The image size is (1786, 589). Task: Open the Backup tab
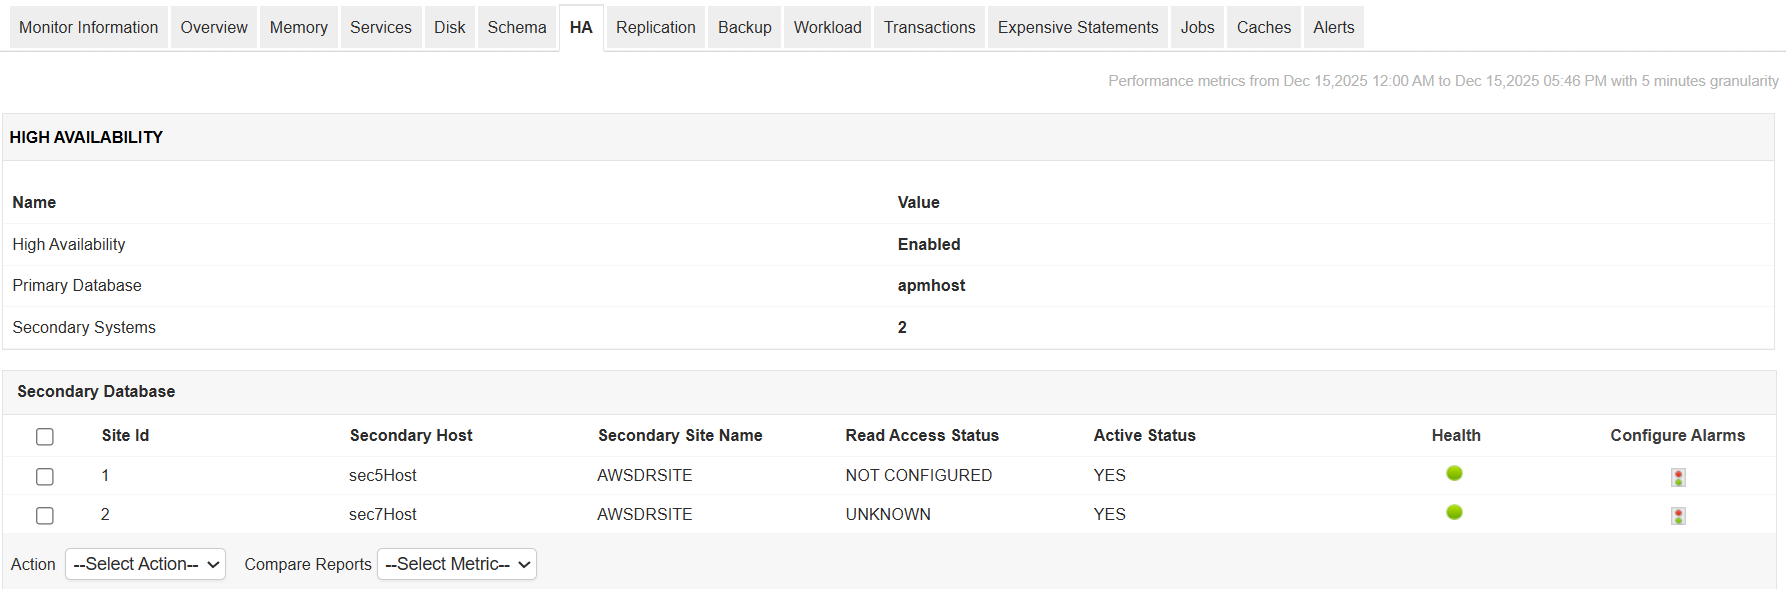coord(744,27)
